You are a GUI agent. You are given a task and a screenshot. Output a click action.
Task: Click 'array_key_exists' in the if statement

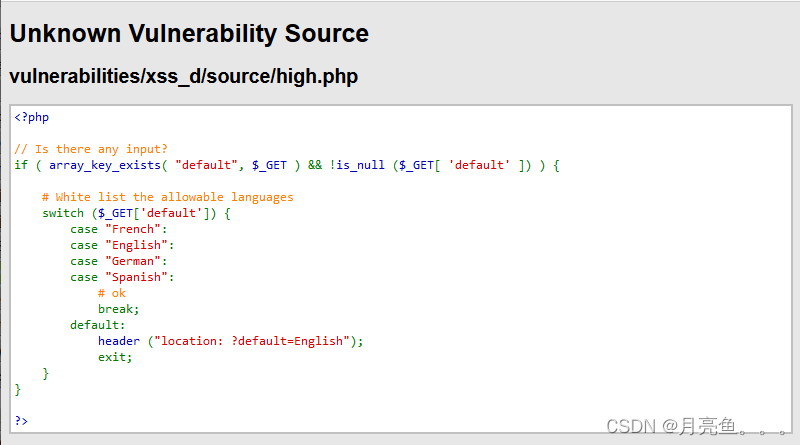105,165
